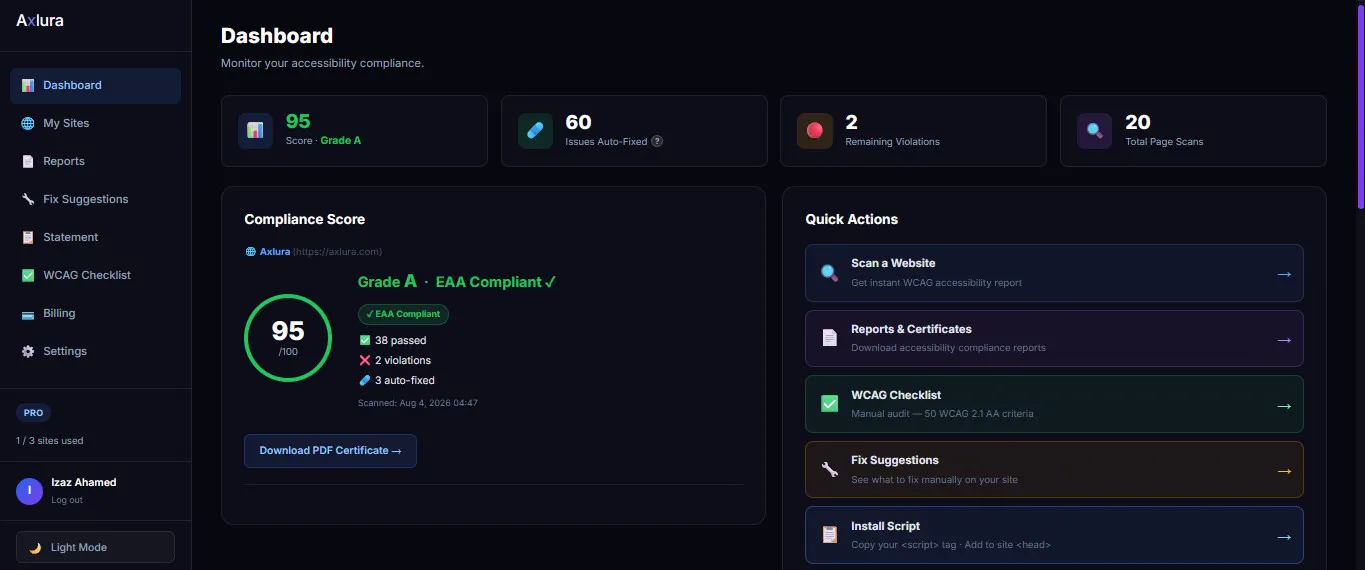Click the user avatar with letter I
This screenshot has height=570, width=1365.
click(x=30, y=491)
